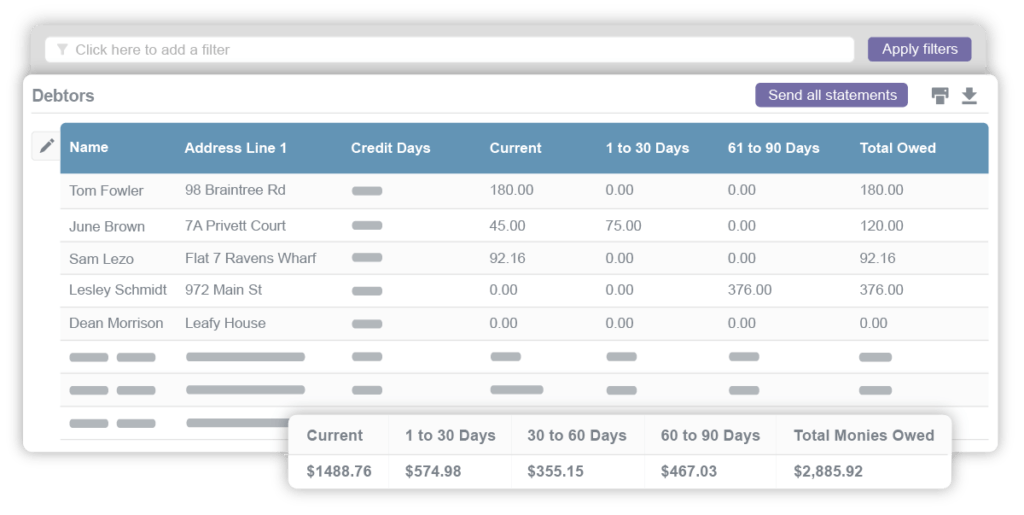Click the 30 to 60 Days summary header
The height and width of the screenshot is (515, 1024).
[x=577, y=435]
